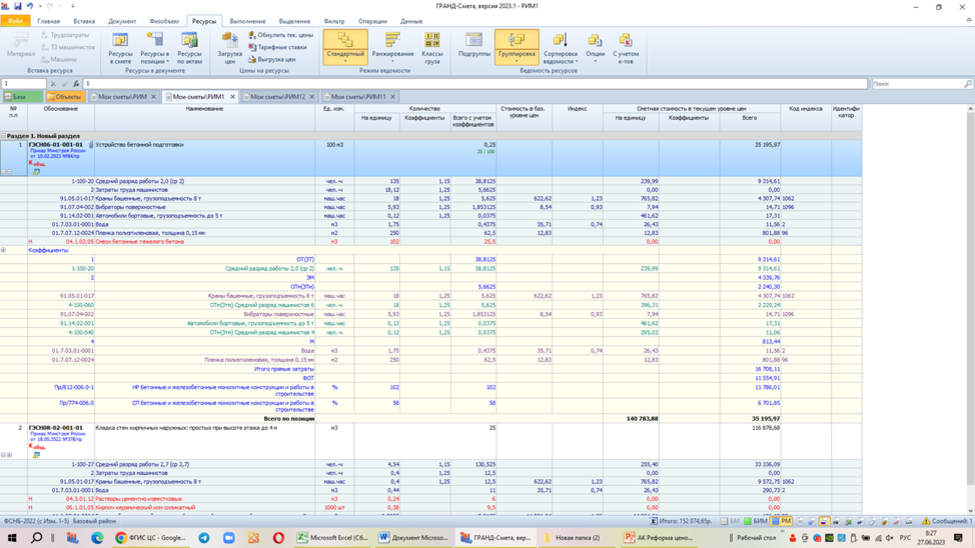
Task: Switch to Физобъем ribbon tab
Action: [x=164, y=21]
